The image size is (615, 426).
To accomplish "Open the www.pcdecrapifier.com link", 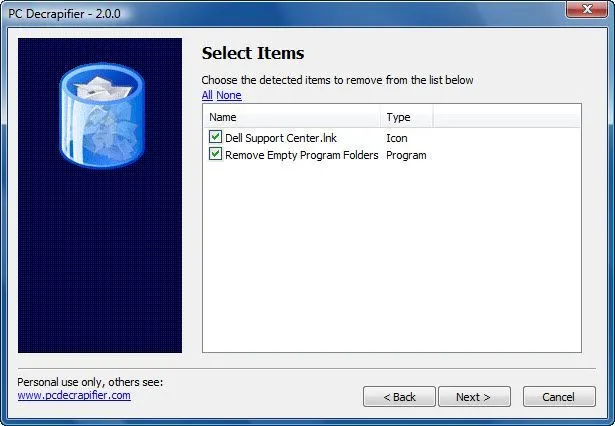I will click(x=74, y=395).
